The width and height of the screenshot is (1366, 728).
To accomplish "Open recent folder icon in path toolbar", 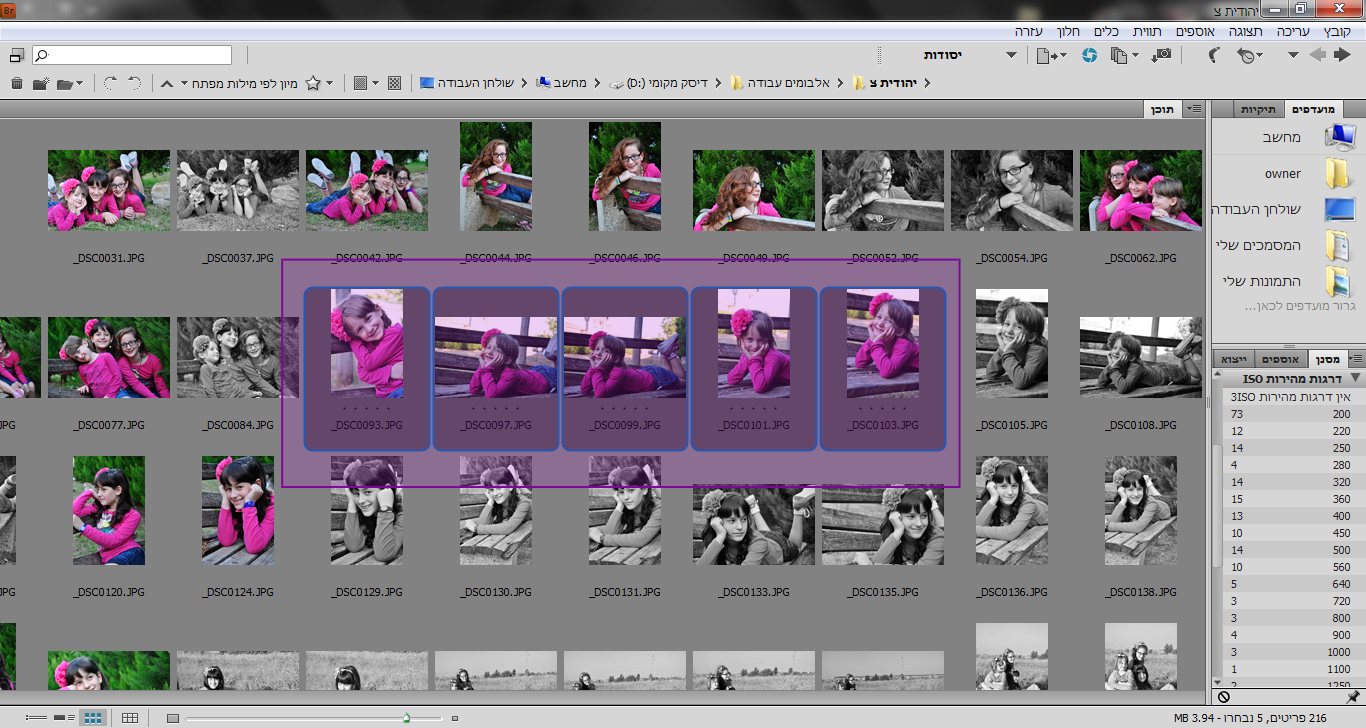I will [x=65, y=83].
